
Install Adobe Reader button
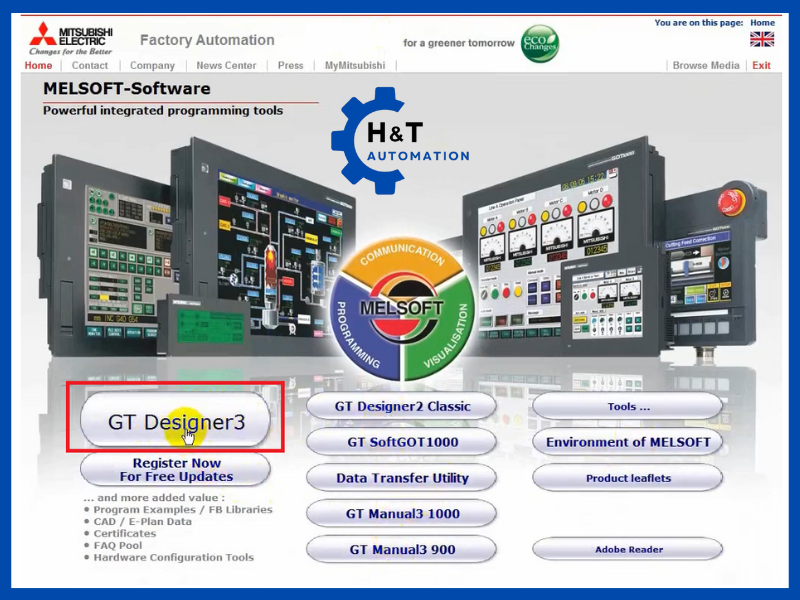[x=627, y=550]
